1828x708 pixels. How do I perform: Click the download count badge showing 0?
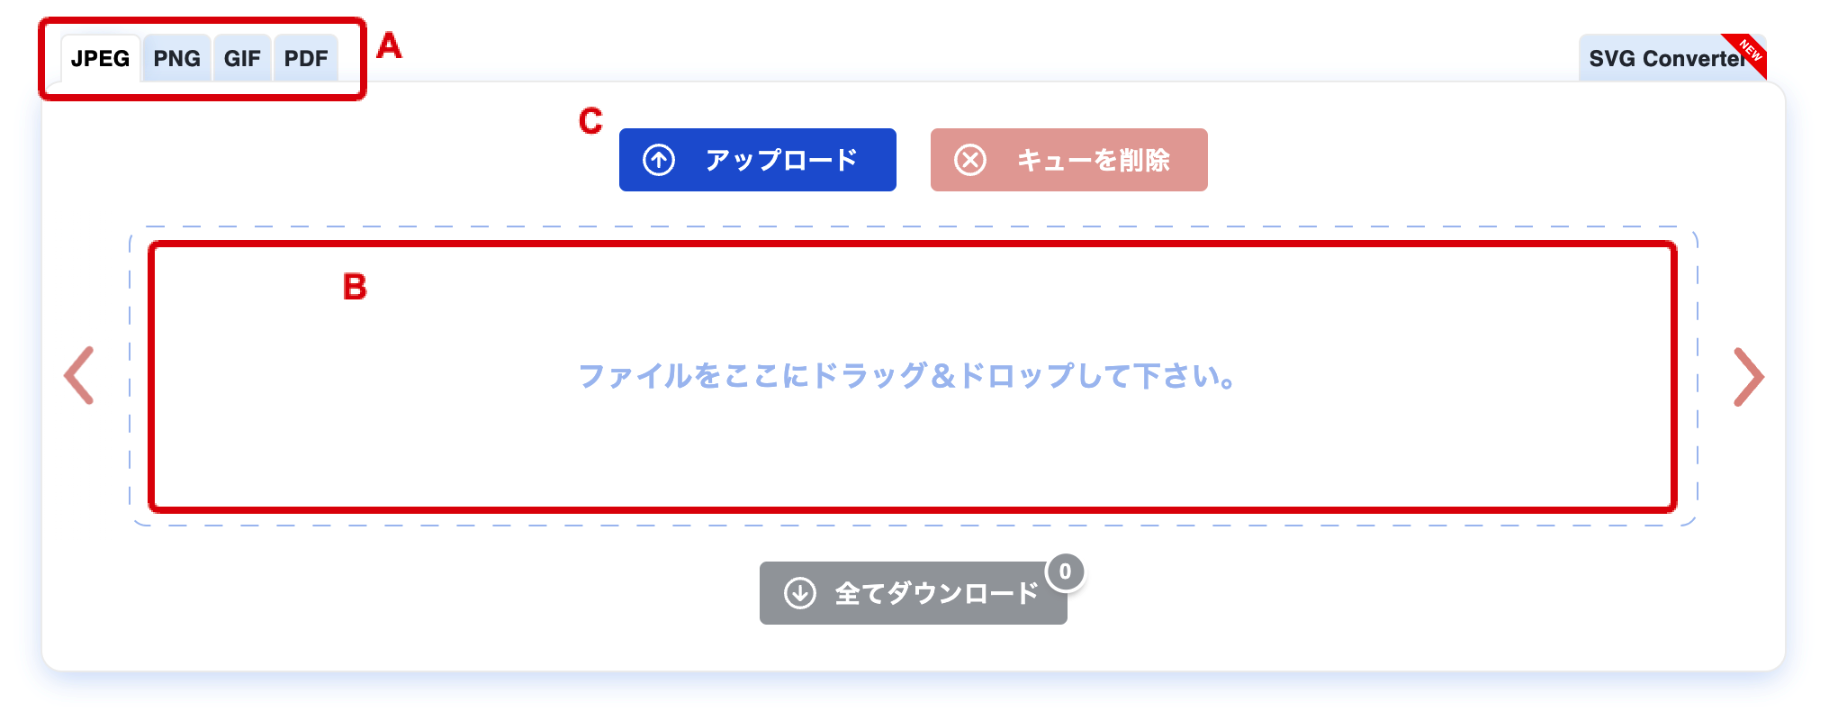click(1065, 571)
